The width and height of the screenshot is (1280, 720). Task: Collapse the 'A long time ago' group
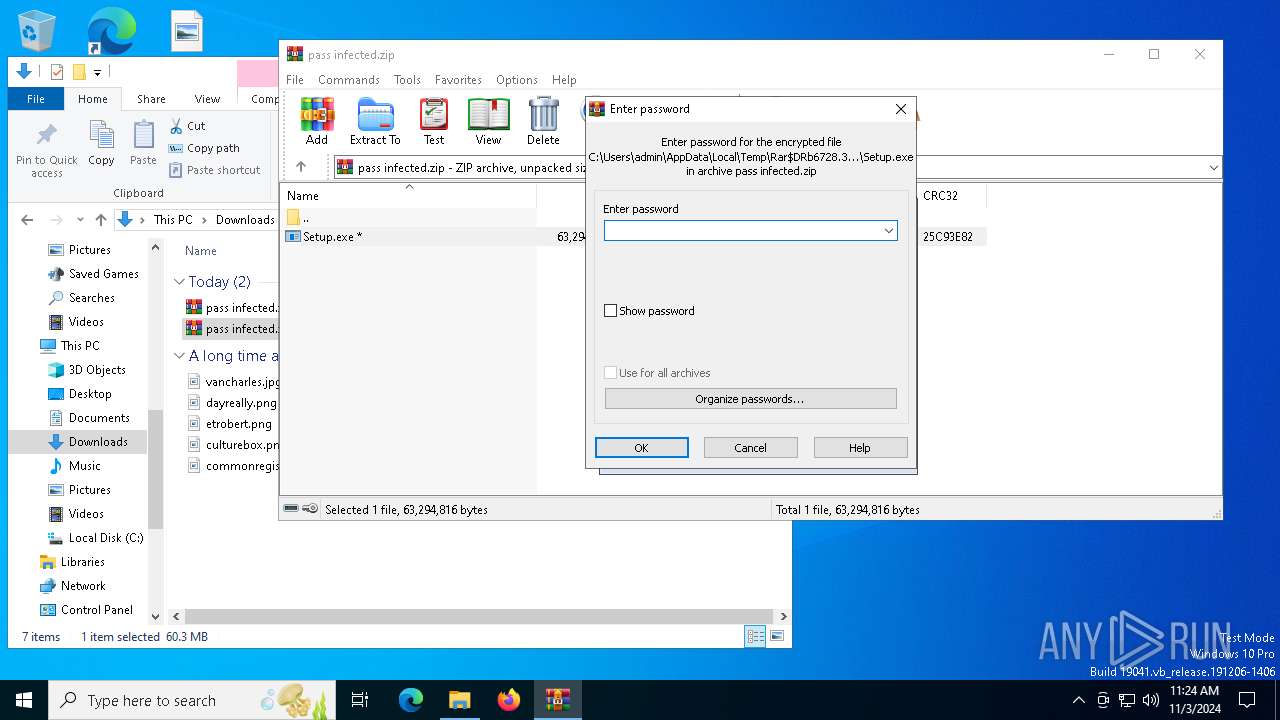[180, 356]
